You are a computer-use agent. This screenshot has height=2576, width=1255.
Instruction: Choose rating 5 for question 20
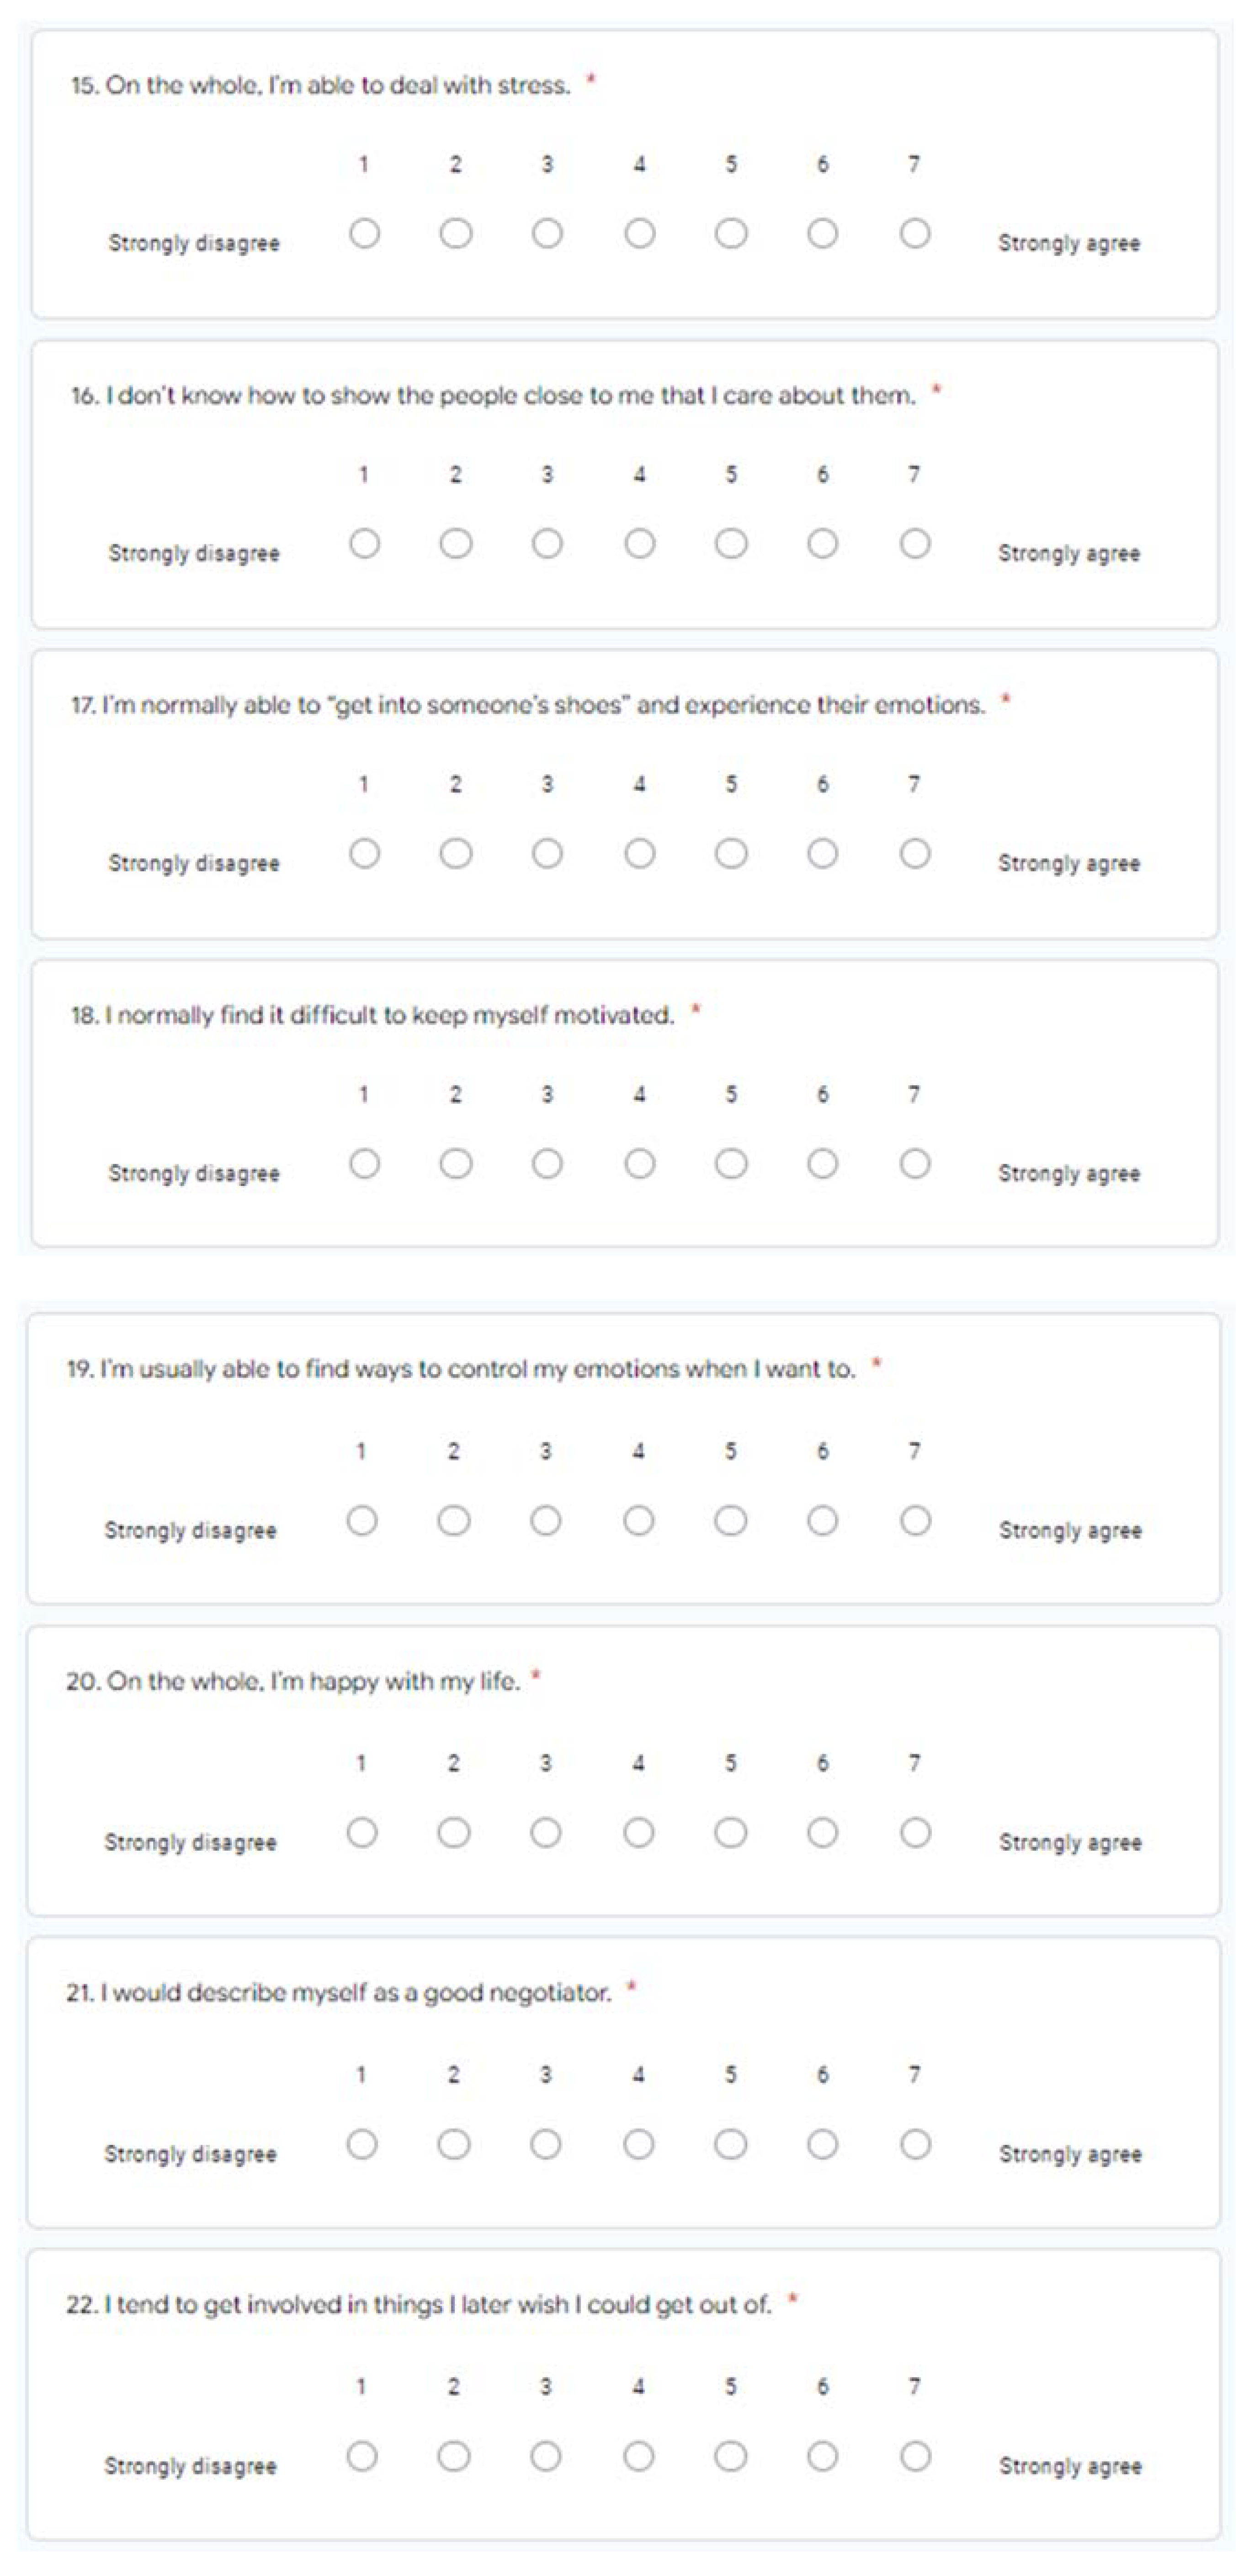click(x=730, y=1833)
